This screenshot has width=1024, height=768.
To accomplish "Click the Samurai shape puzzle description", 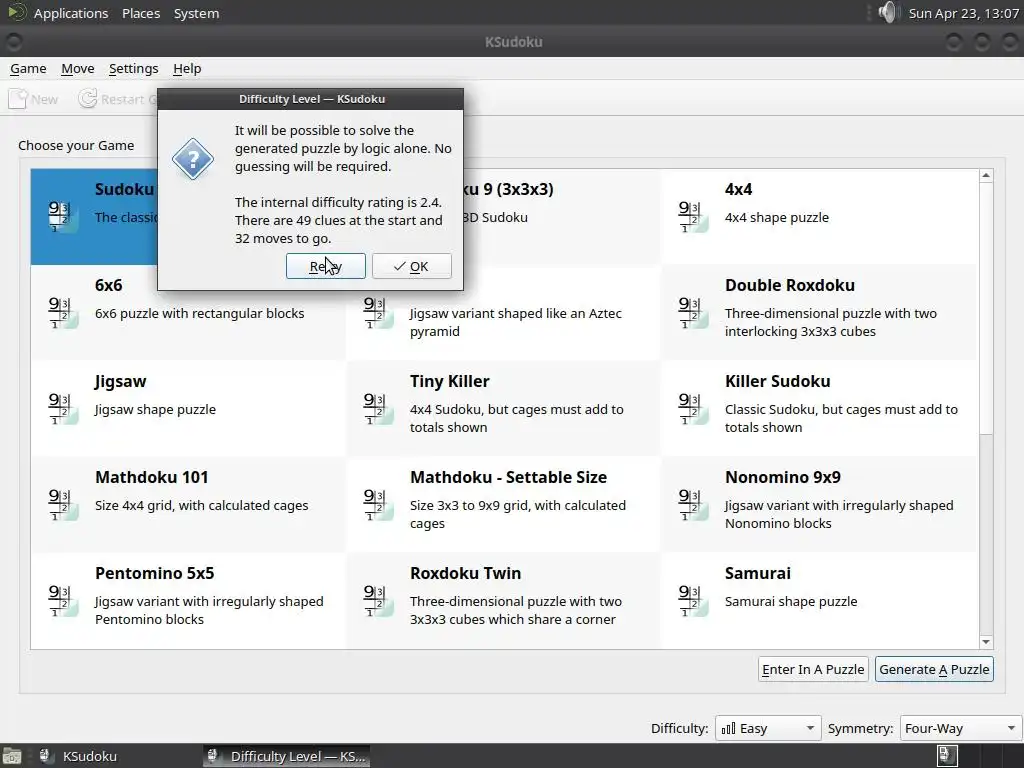I will click(791, 601).
